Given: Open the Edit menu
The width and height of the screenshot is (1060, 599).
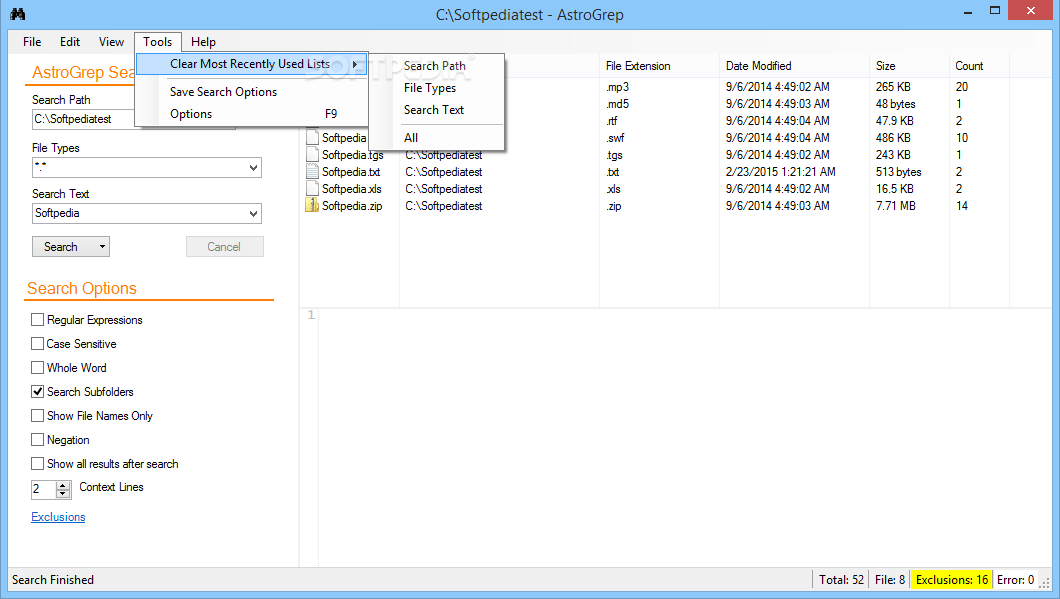Looking at the screenshot, I should (70, 42).
